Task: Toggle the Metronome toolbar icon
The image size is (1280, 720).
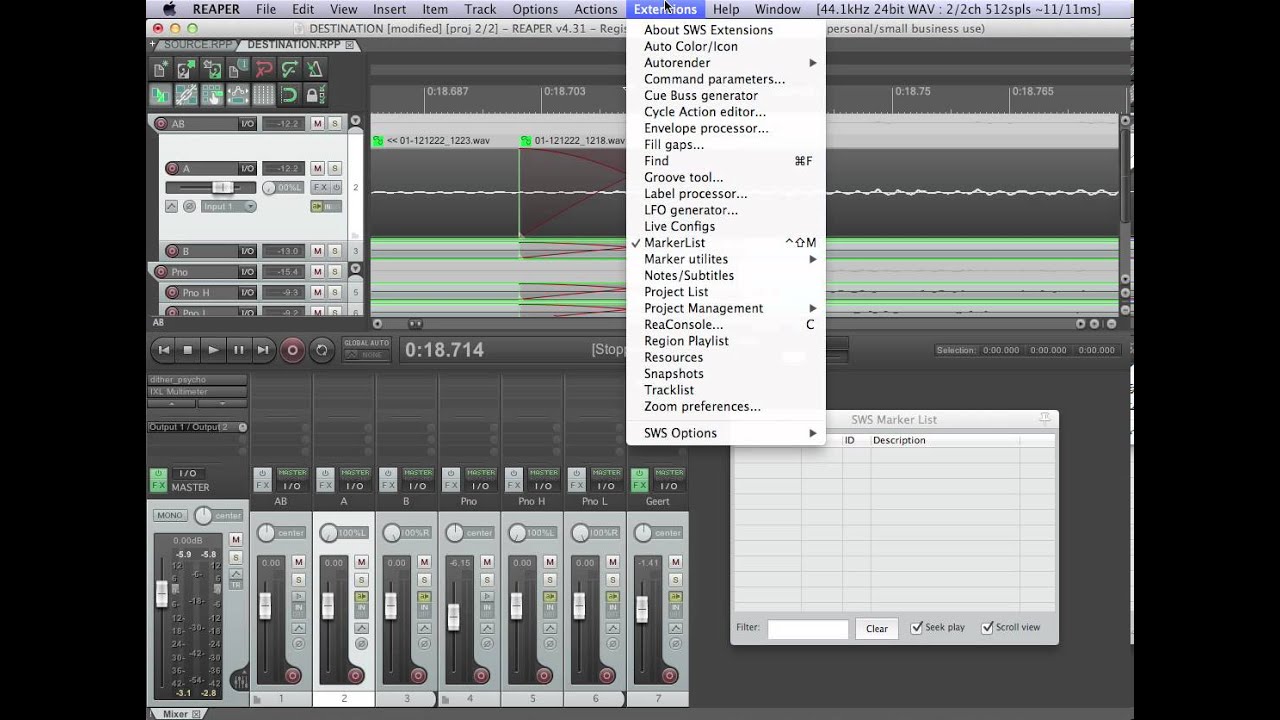Action: [x=314, y=69]
